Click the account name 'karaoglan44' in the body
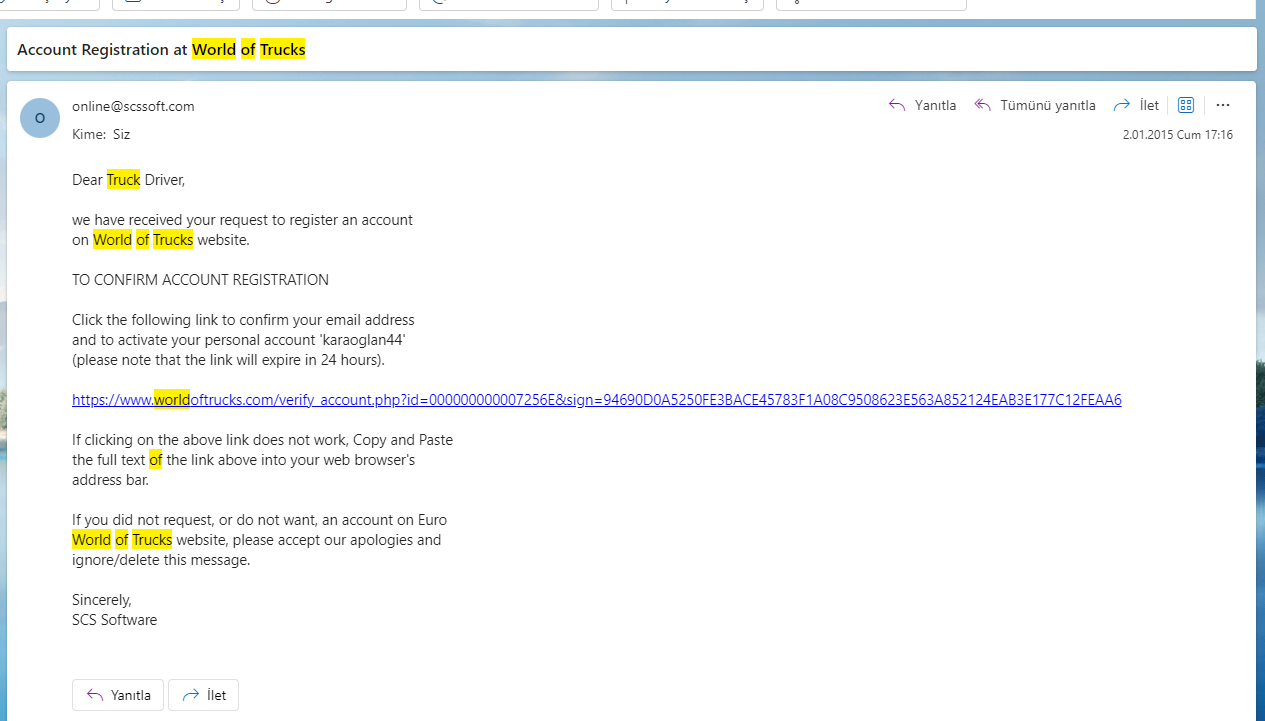Viewport: 1265px width, 721px height. 363,340
